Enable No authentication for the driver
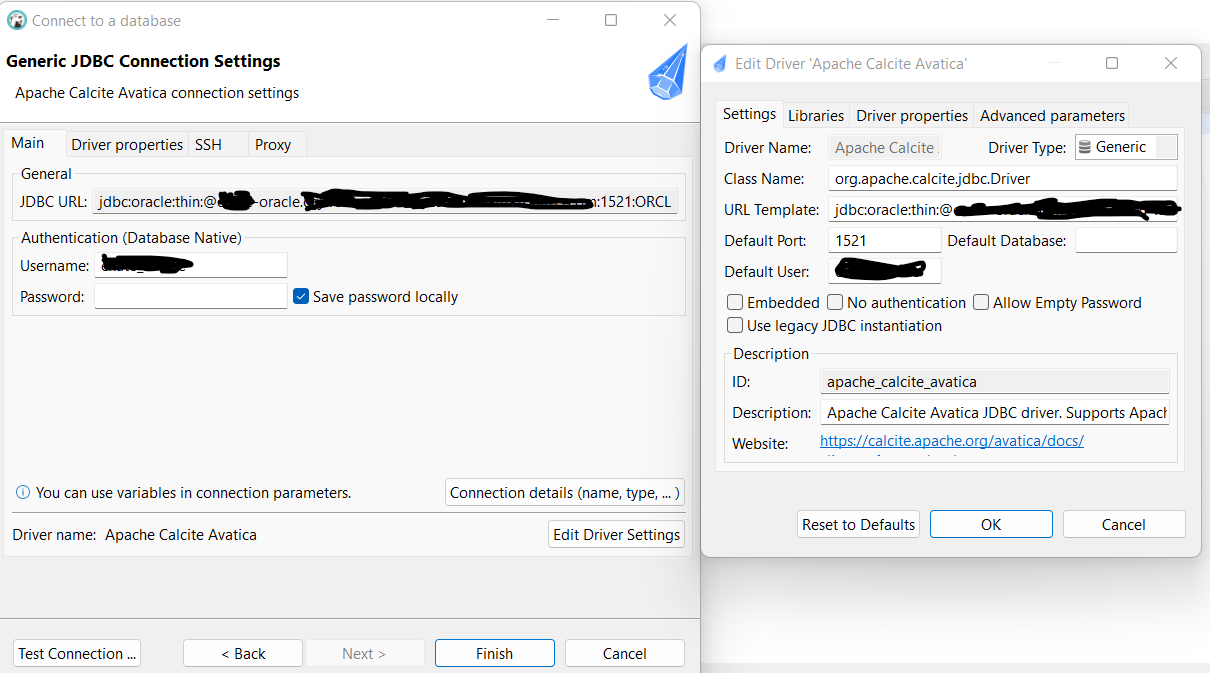This screenshot has width=1210, height=673. (835, 302)
